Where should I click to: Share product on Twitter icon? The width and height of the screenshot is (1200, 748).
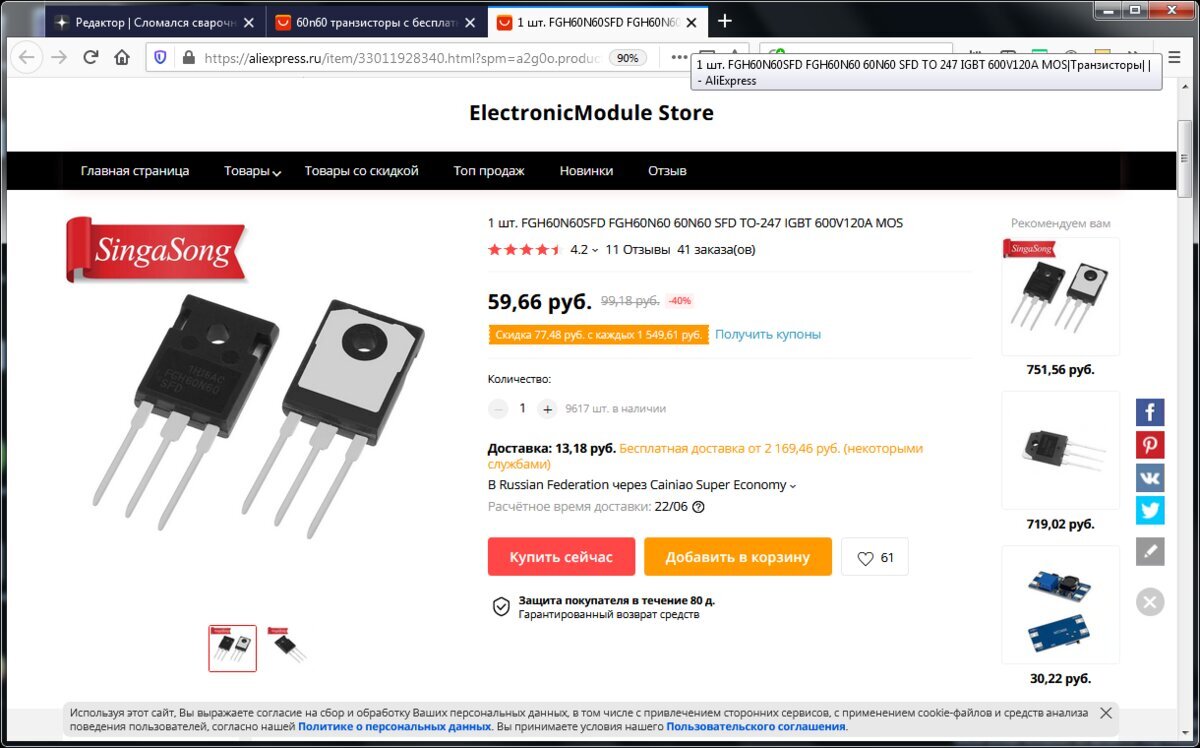[x=1150, y=511]
